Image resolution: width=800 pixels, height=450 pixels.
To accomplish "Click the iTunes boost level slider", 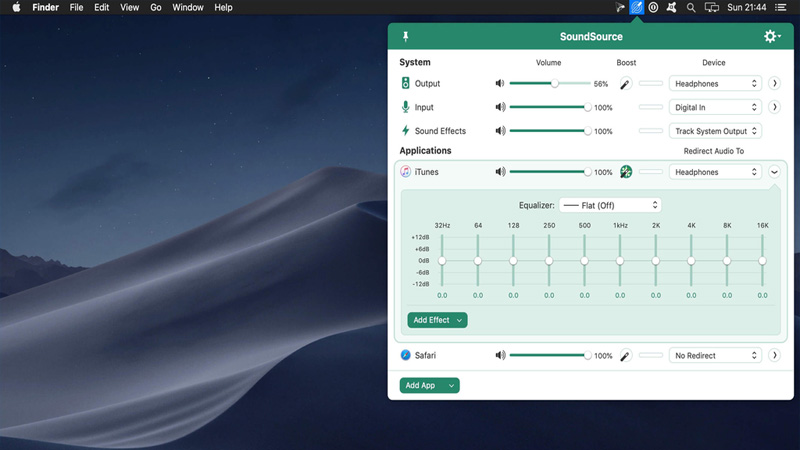I will [651, 172].
